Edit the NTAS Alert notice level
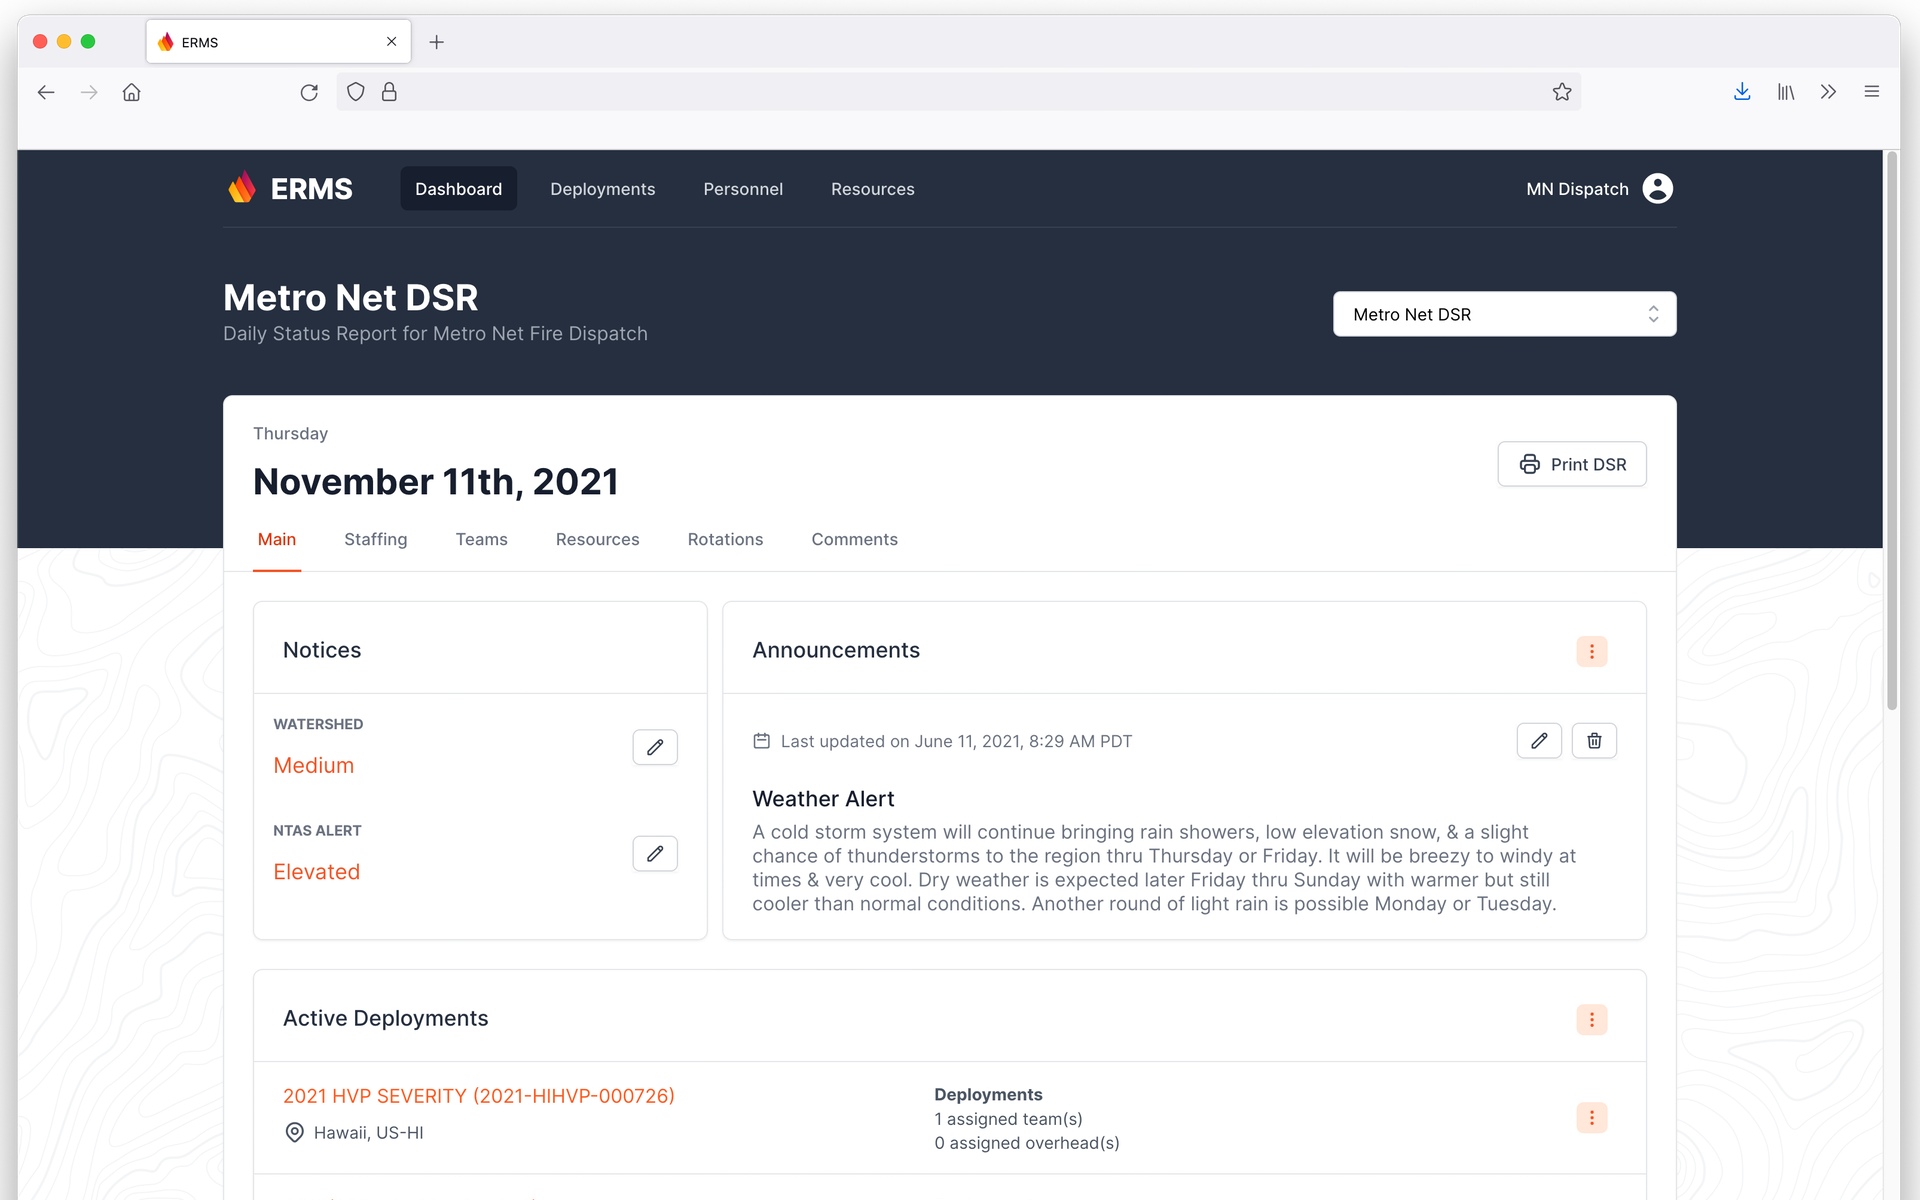Screen dimensions: 1920x1200 click(655, 854)
